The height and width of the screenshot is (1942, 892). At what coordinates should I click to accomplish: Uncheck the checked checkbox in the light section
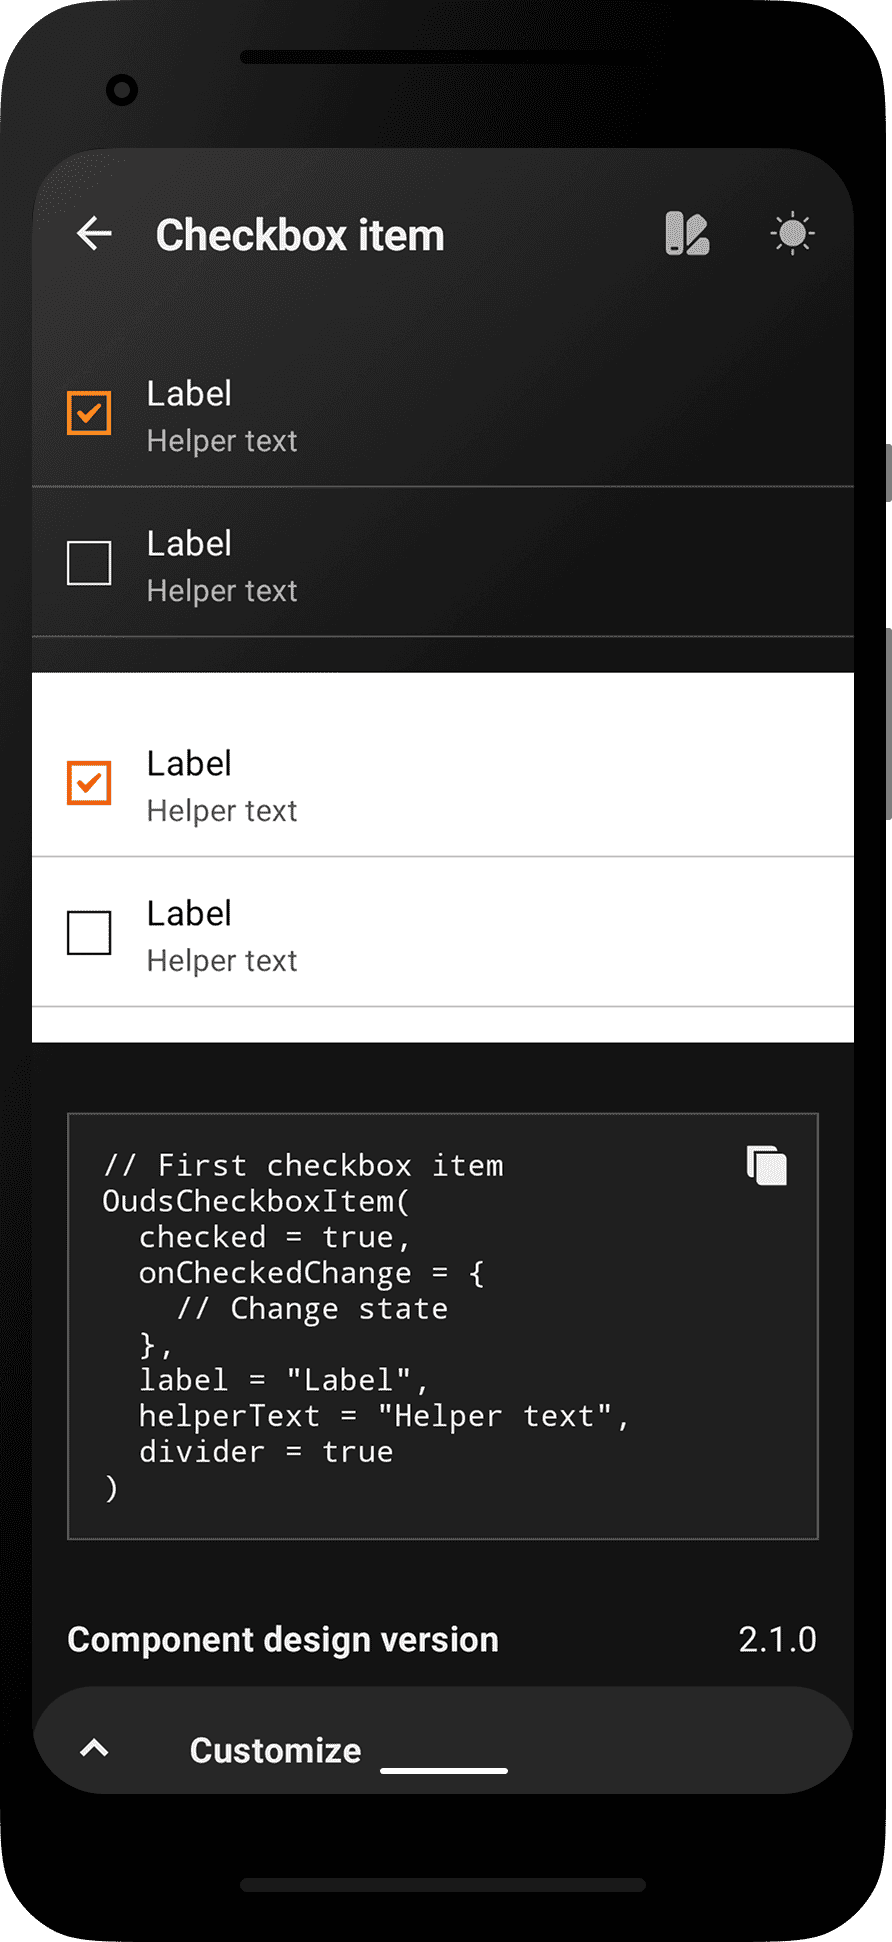88,783
